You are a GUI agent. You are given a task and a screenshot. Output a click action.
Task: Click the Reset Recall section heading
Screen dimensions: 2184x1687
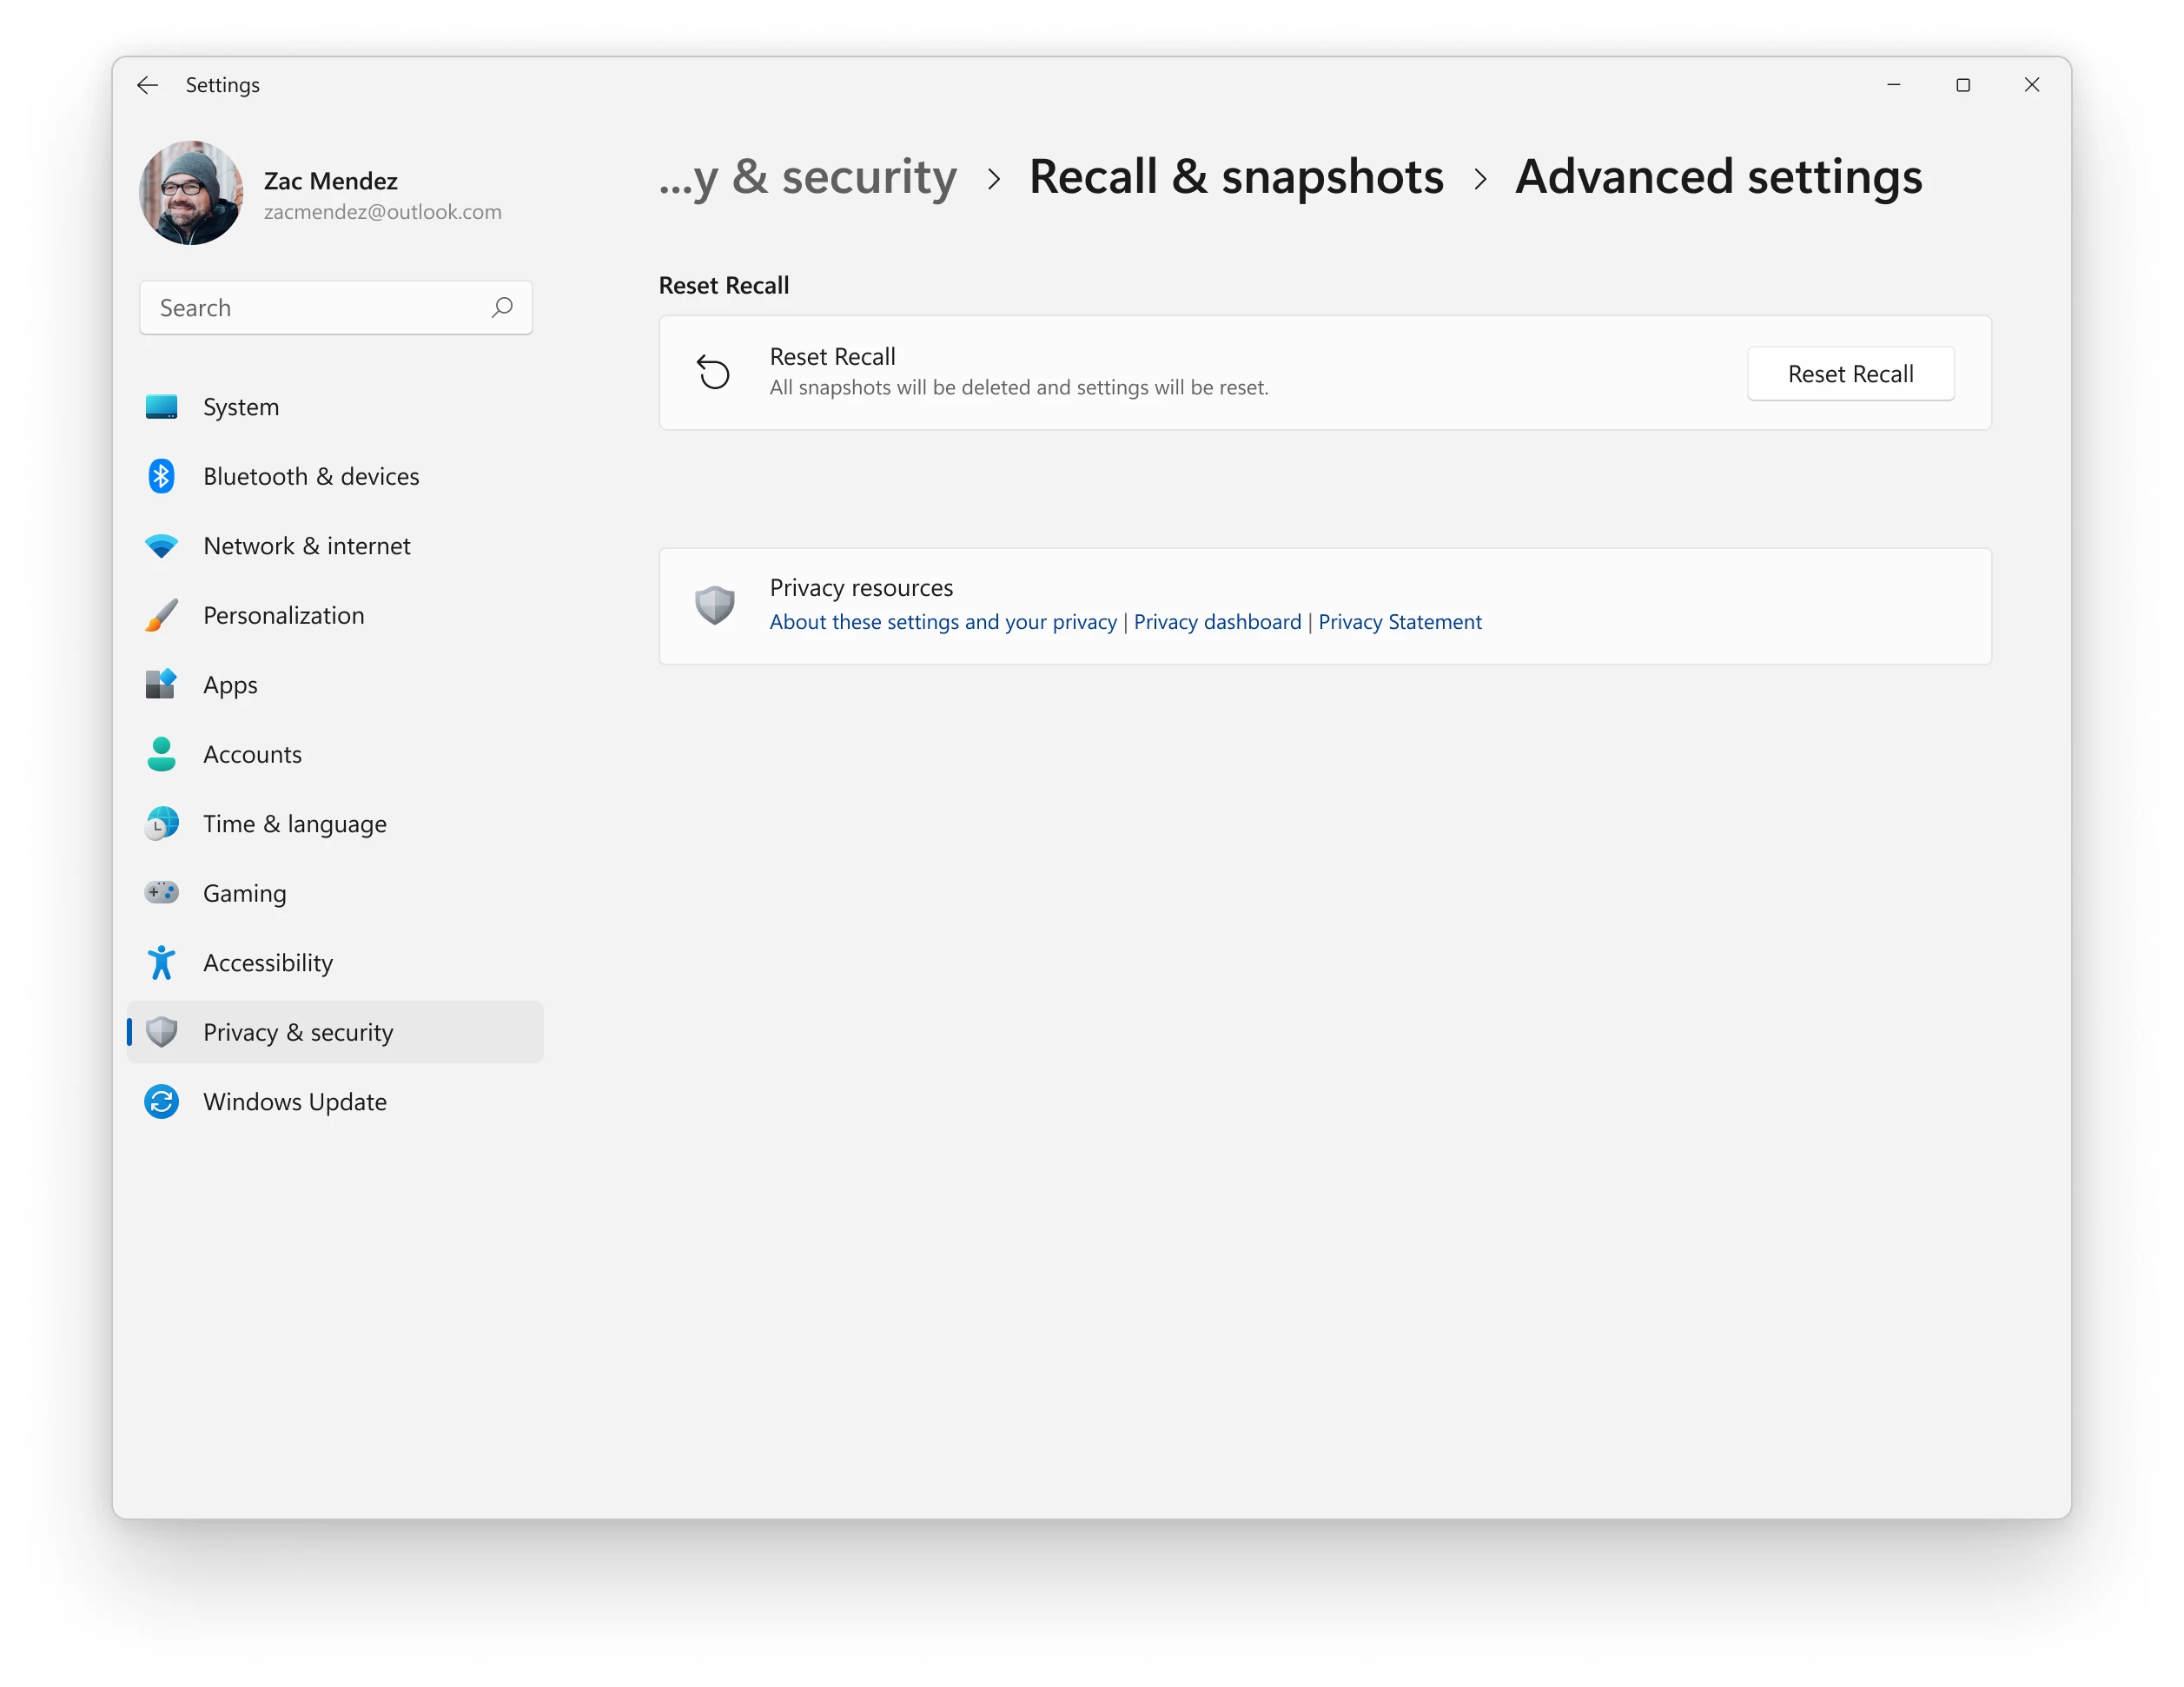tap(724, 286)
